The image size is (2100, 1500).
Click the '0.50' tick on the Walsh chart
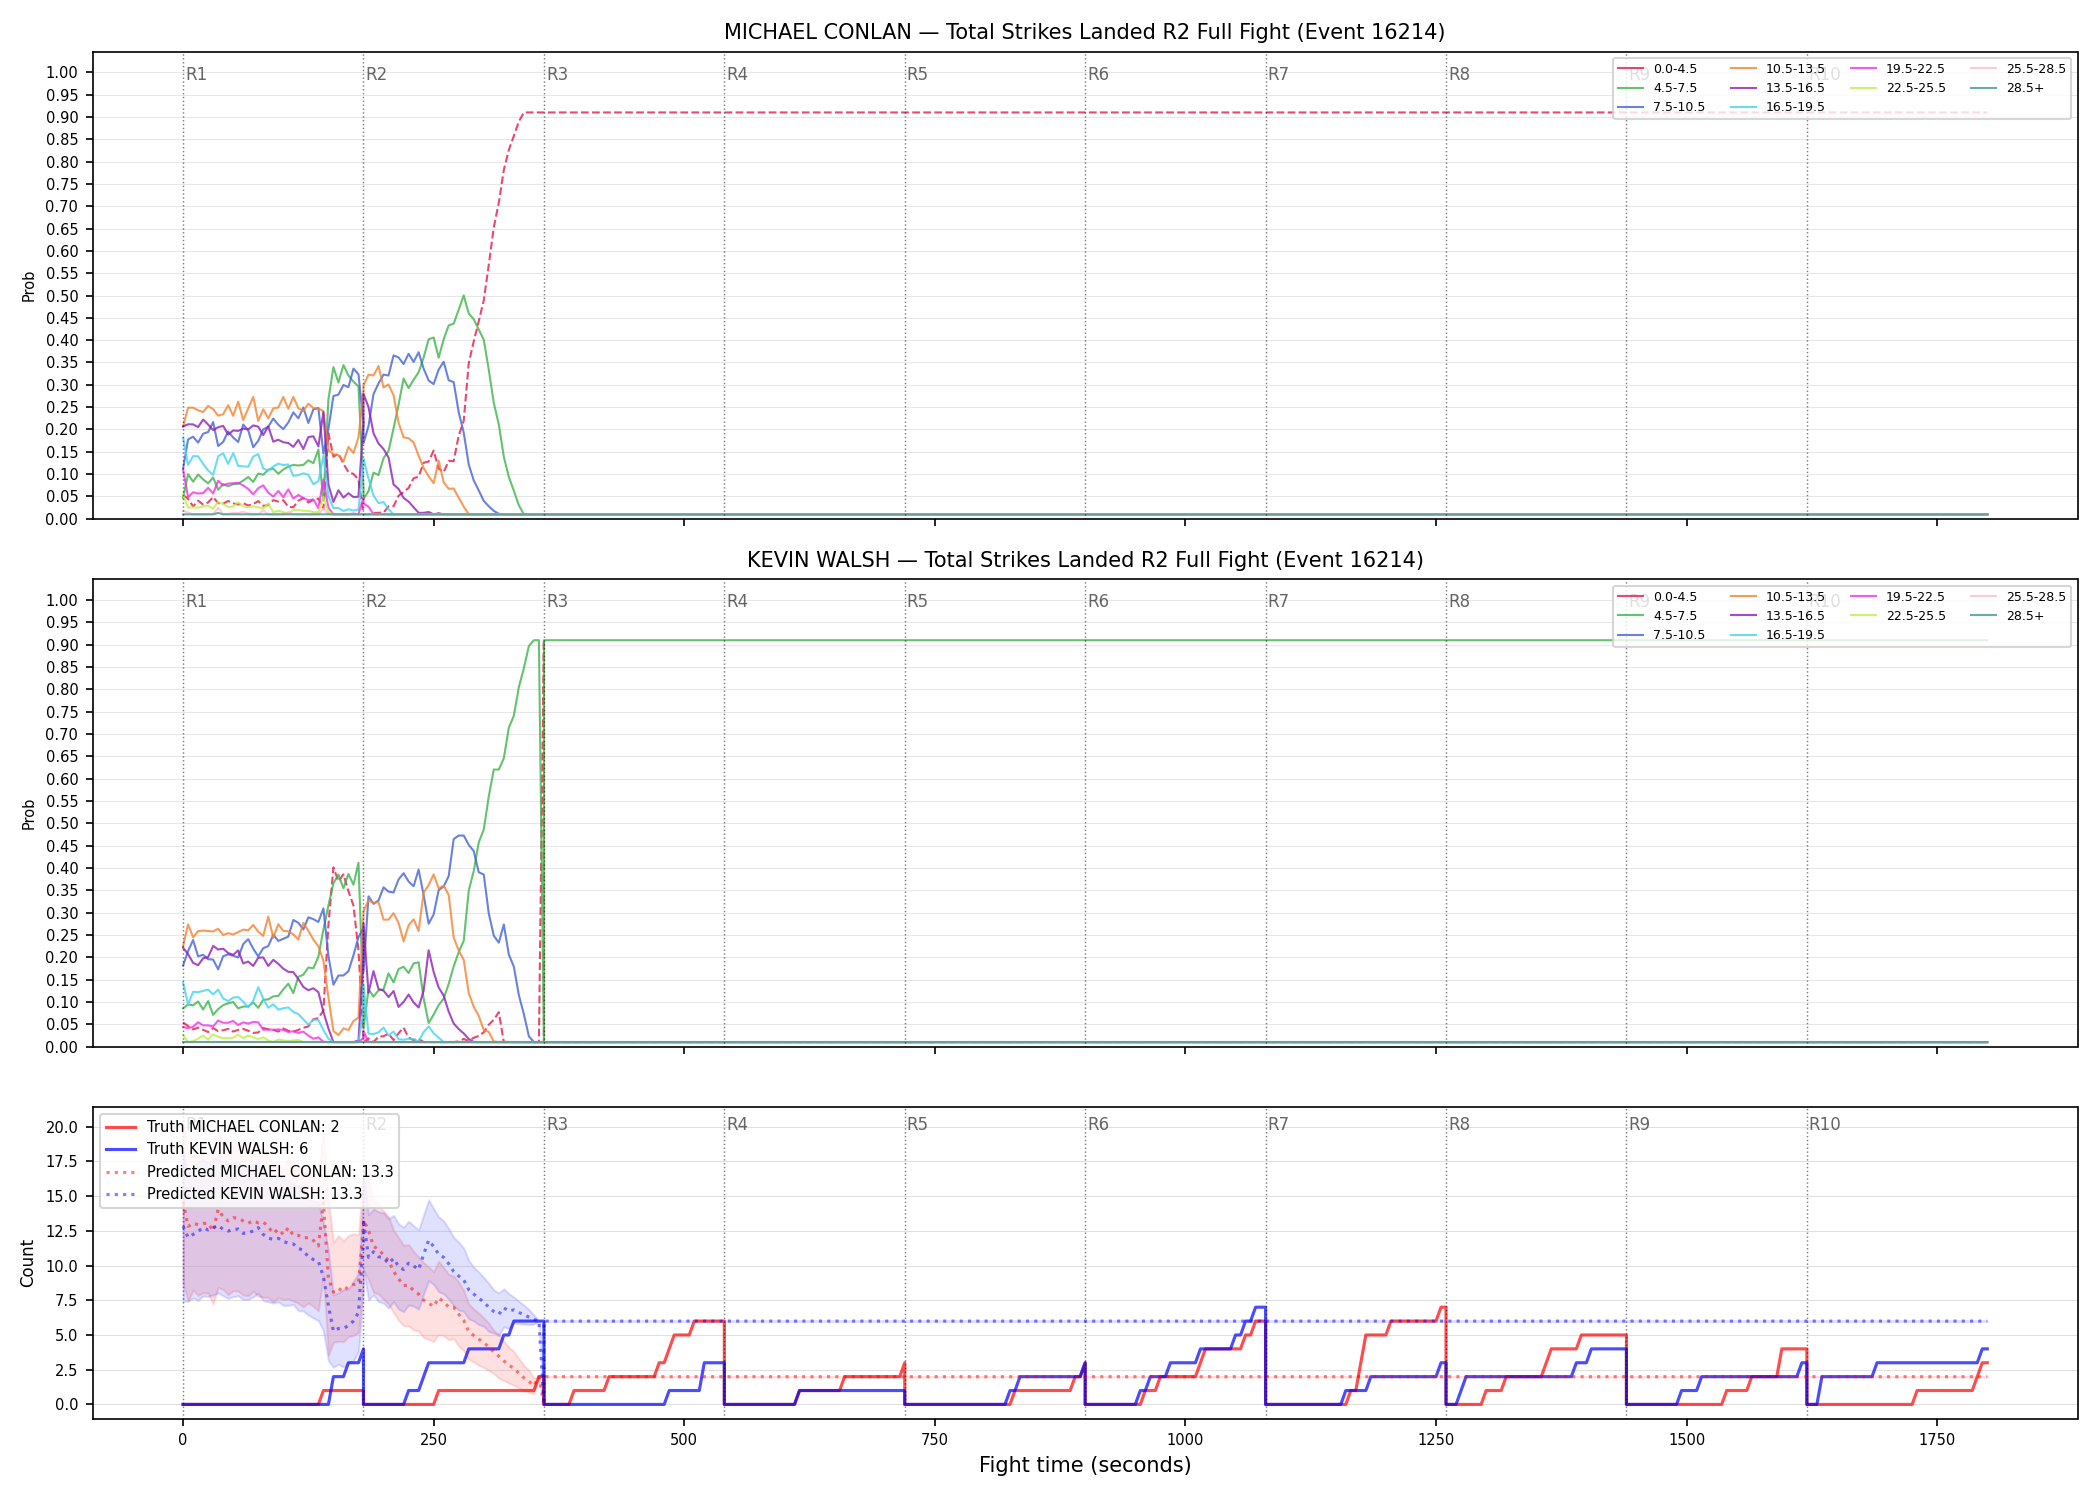[61, 824]
